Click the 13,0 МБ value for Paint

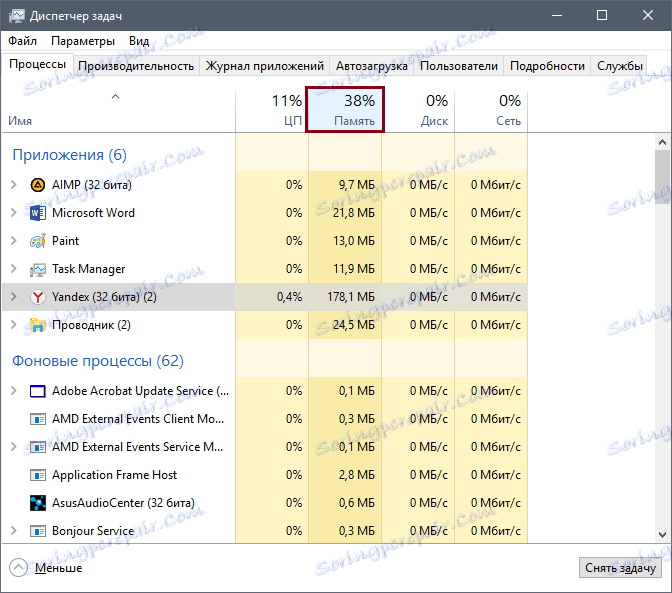click(x=354, y=241)
